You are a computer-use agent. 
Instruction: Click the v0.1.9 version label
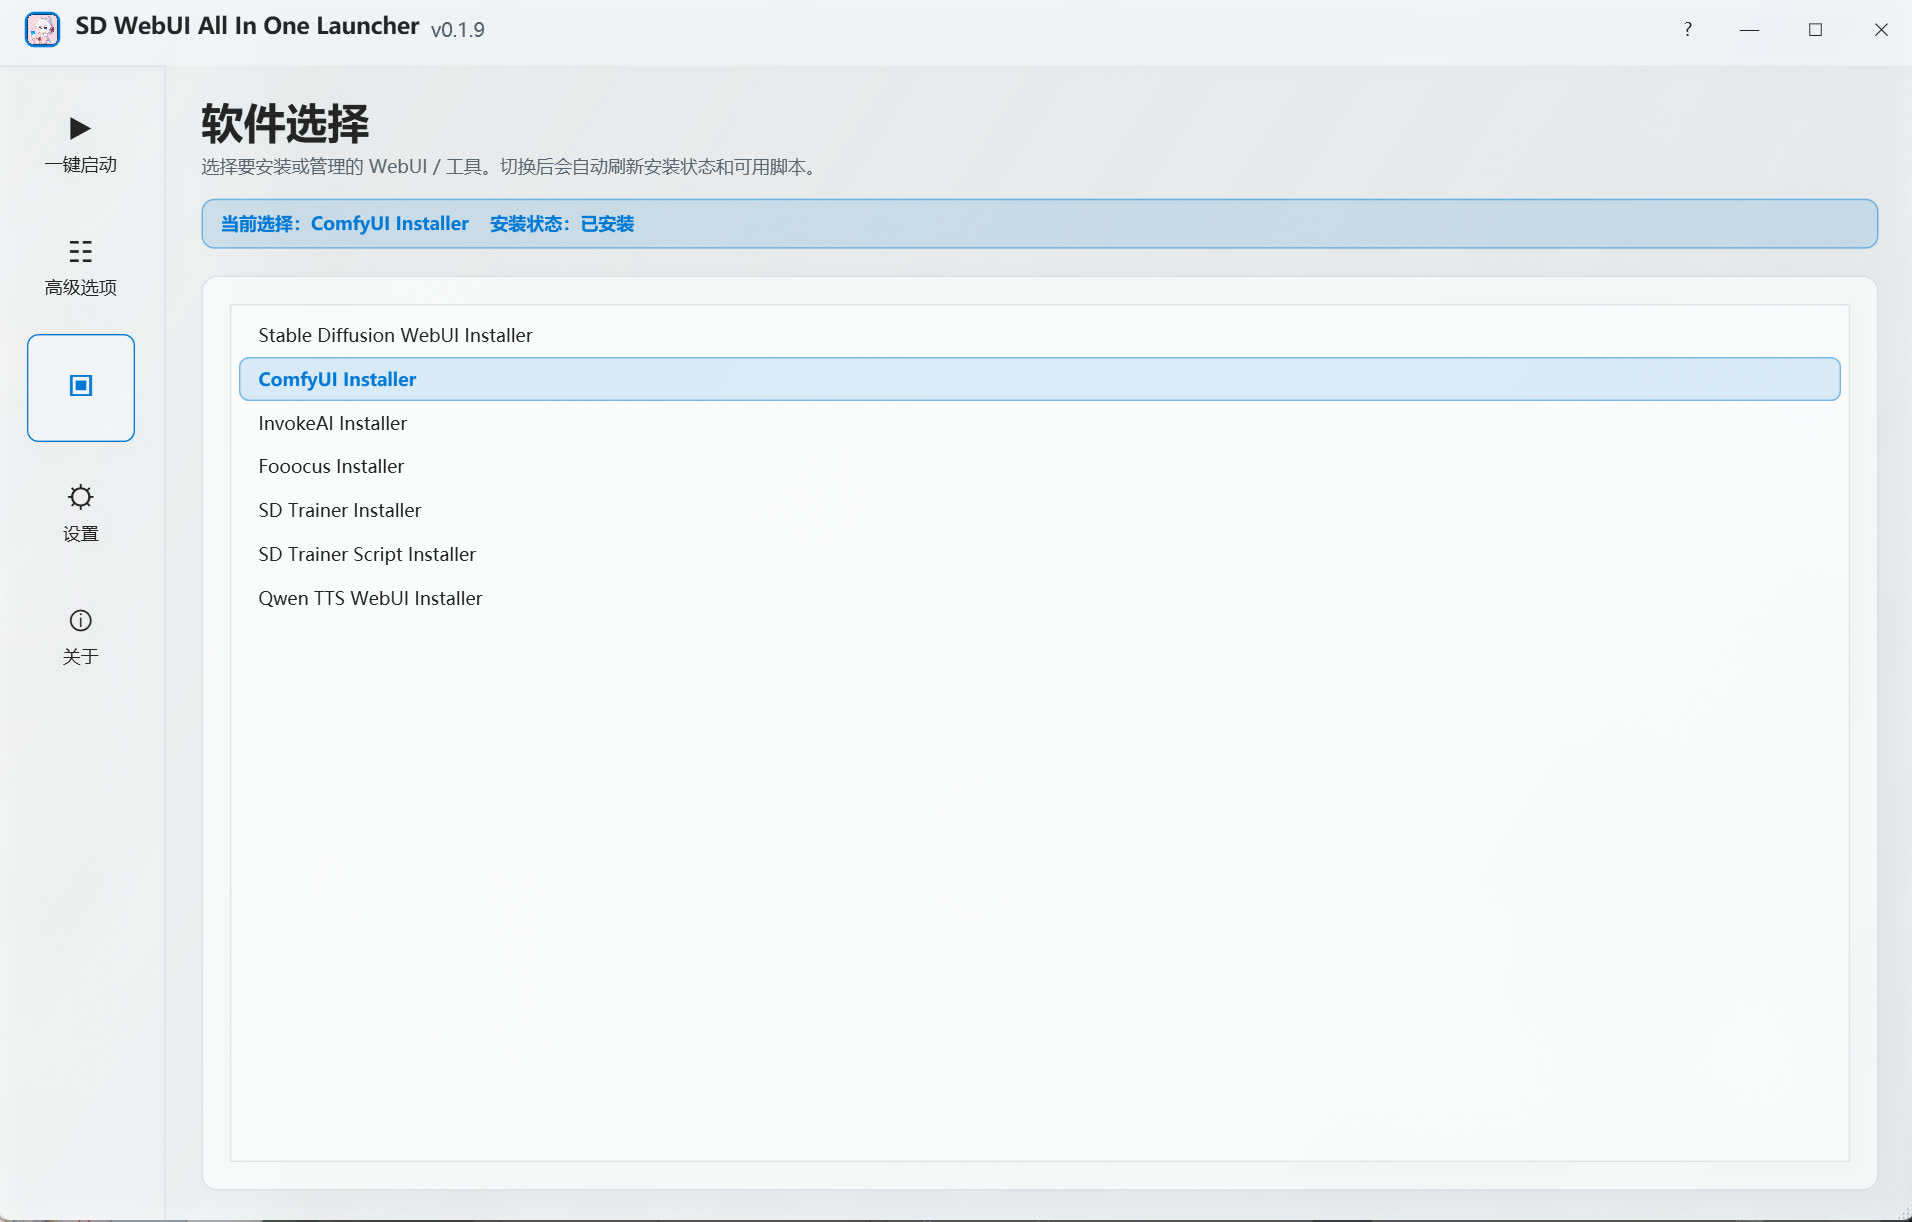tap(458, 30)
